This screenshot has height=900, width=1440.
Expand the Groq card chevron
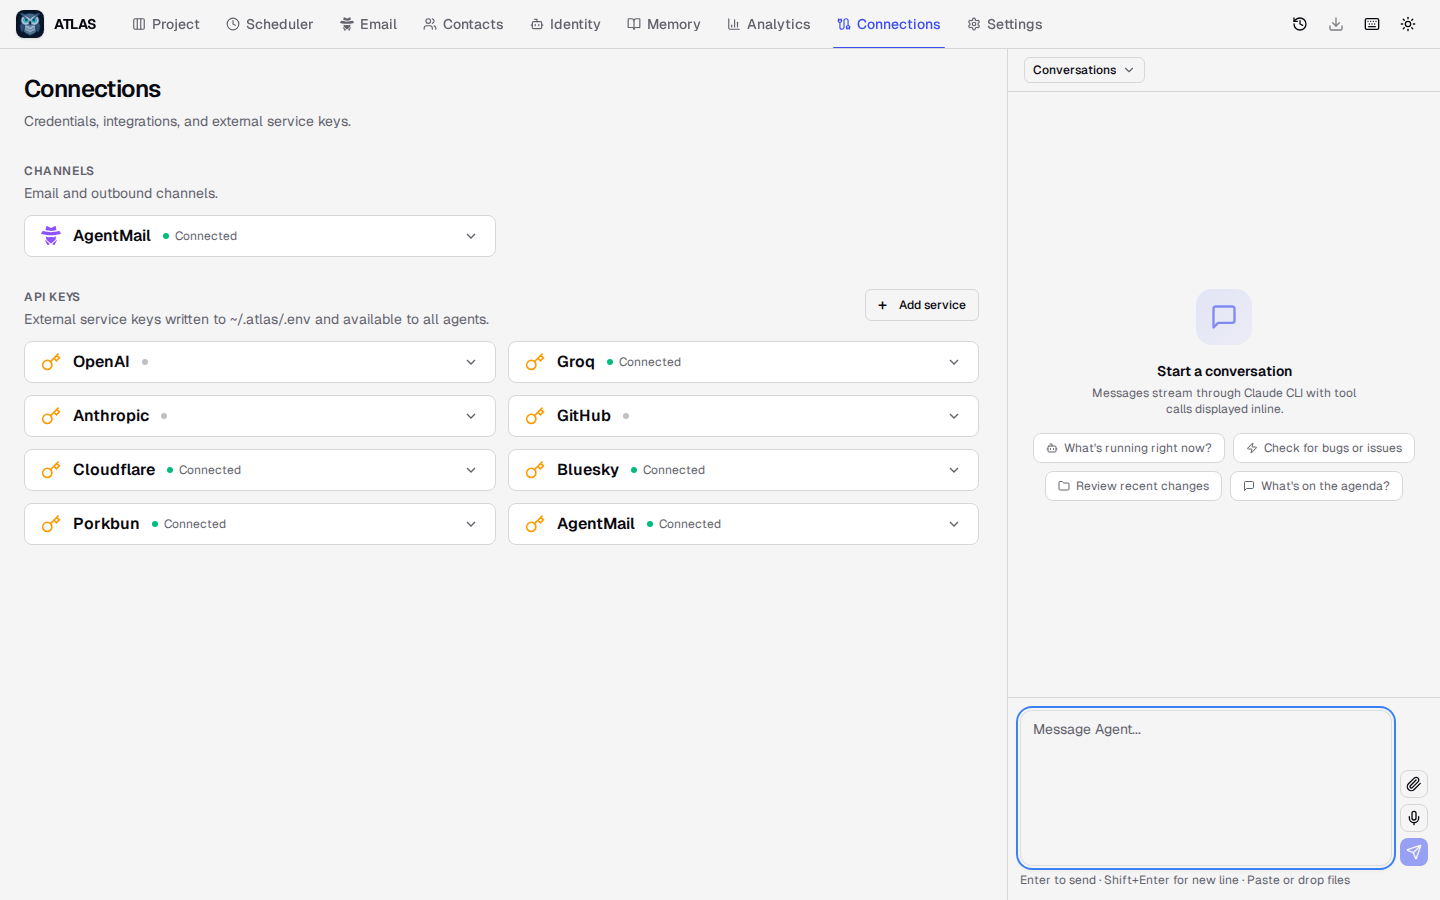click(954, 362)
